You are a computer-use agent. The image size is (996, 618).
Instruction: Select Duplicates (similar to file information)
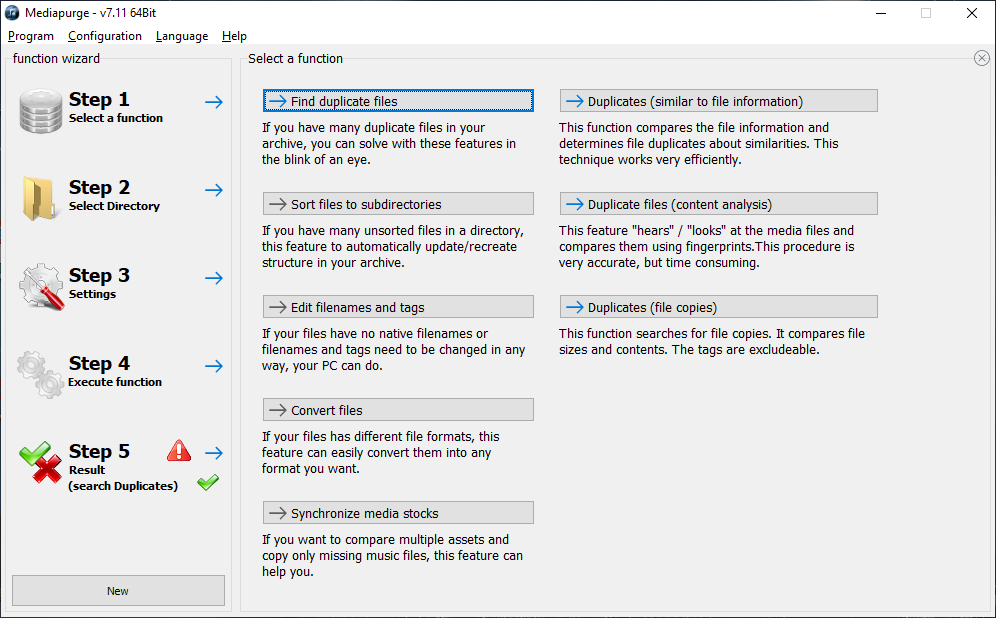[x=718, y=101]
